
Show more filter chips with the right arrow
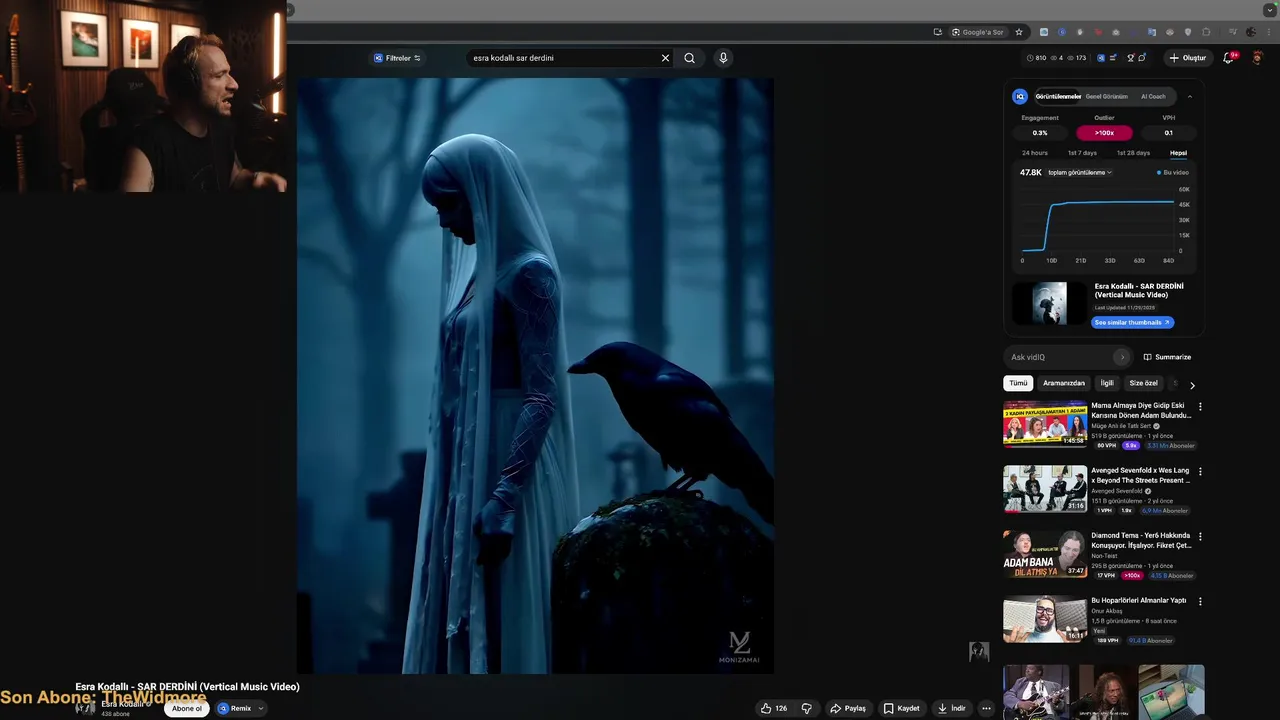click(x=1192, y=385)
